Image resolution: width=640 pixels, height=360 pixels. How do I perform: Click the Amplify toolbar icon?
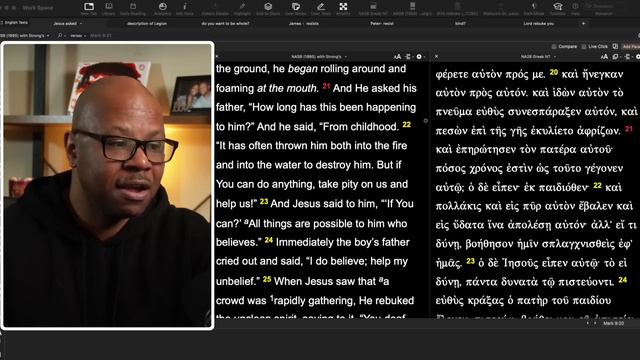coord(343,8)
